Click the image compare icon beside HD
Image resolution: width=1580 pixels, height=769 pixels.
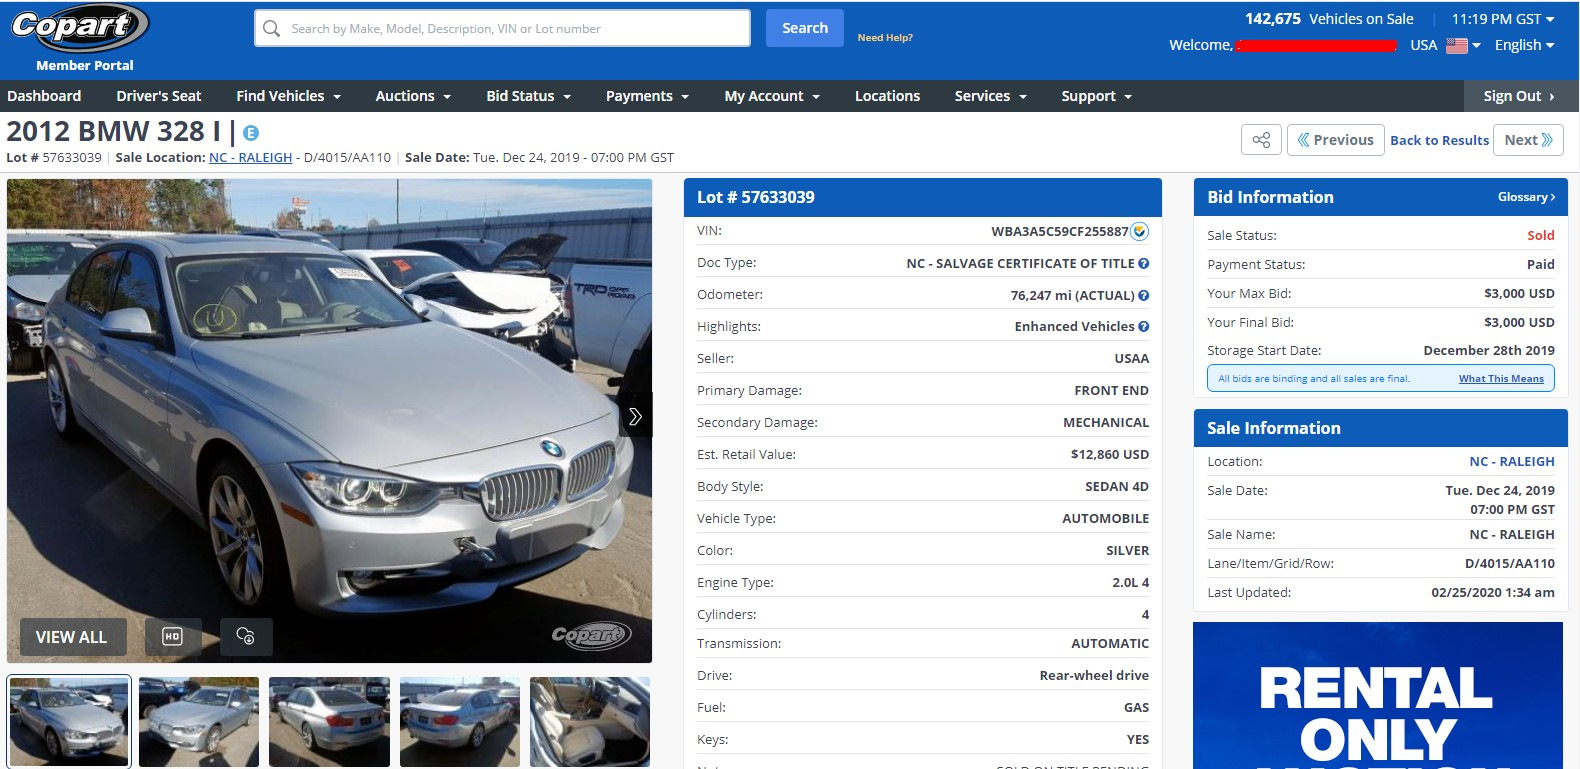pyautogui.click(x=246, y=636)
